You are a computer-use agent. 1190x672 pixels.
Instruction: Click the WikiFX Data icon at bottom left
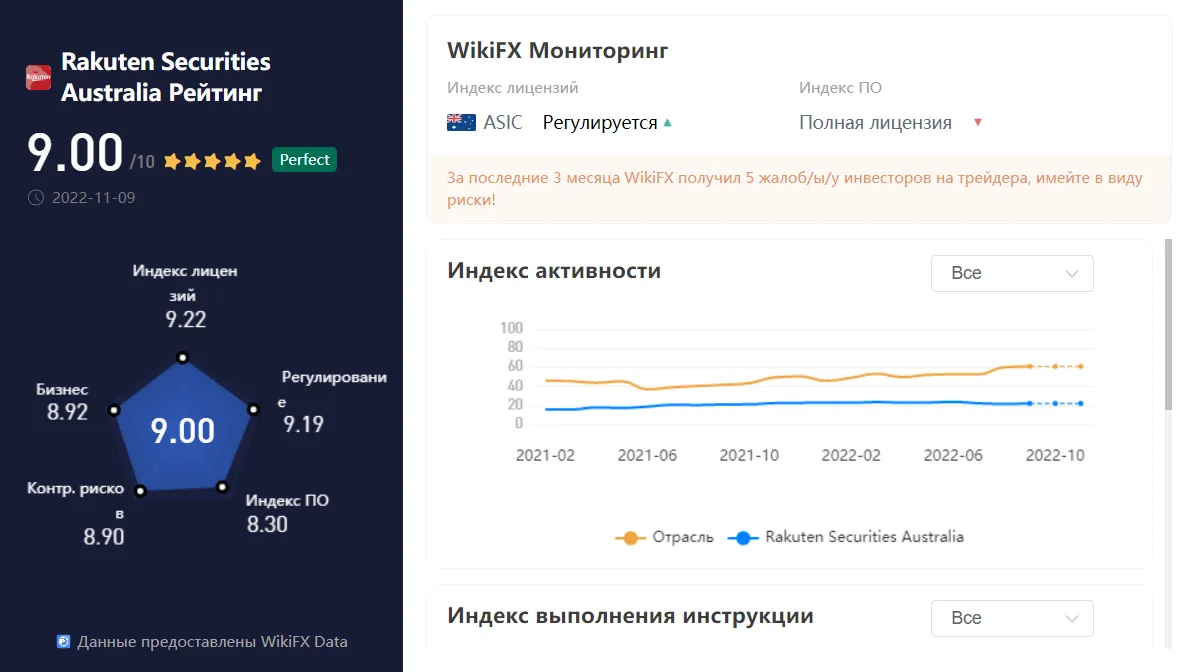[x=64, y=642]
